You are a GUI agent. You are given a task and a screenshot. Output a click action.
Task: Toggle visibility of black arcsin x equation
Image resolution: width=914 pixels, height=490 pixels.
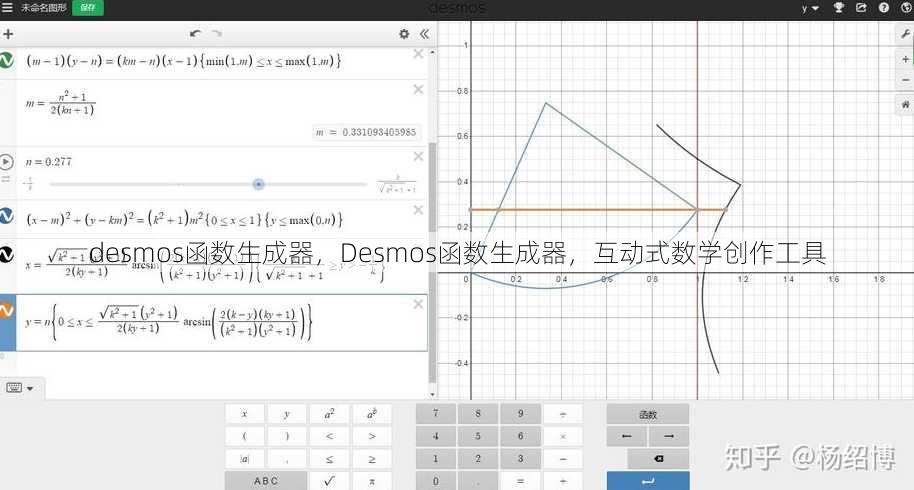[x=6, y=255]
